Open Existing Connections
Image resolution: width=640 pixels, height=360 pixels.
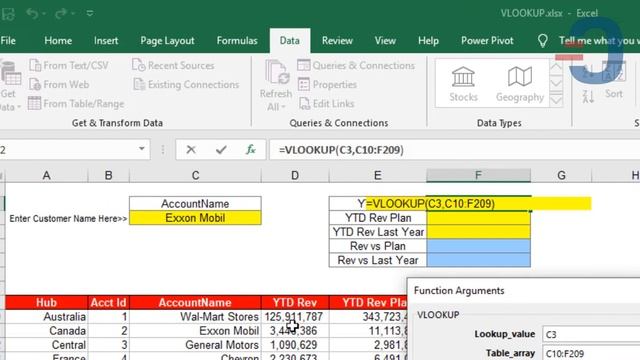[186, 84]
